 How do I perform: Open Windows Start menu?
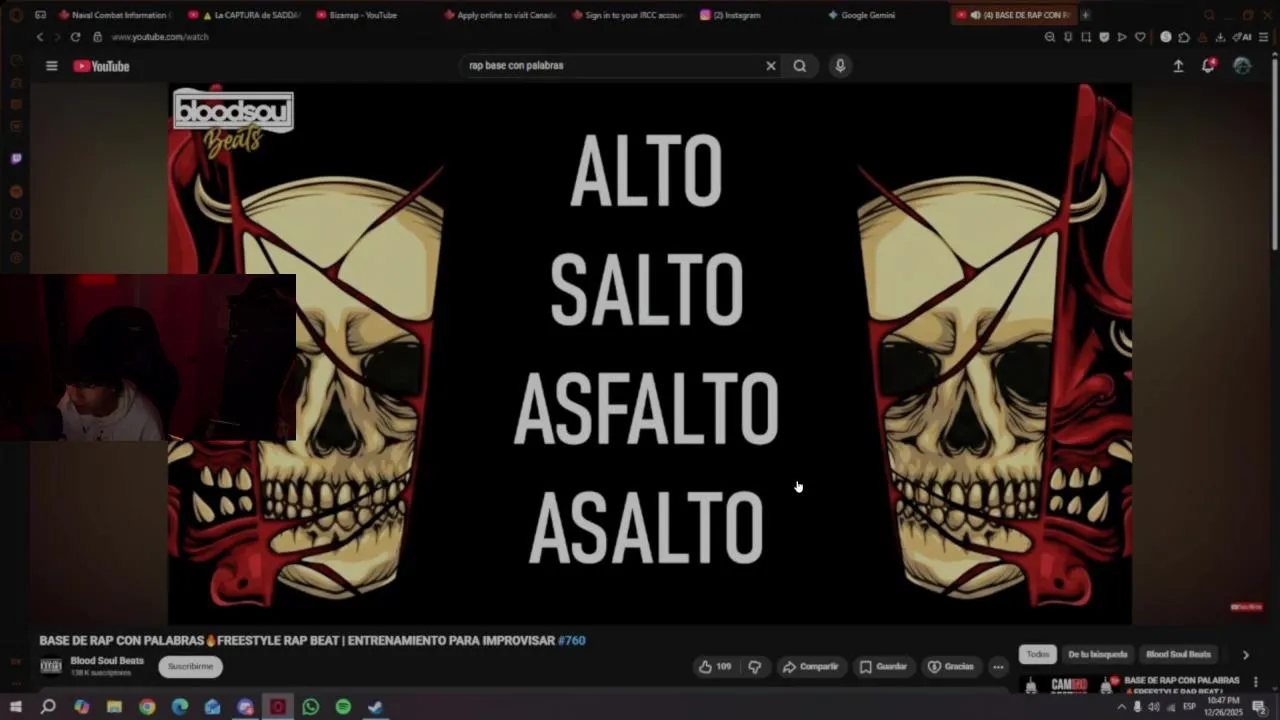[16, 707]
